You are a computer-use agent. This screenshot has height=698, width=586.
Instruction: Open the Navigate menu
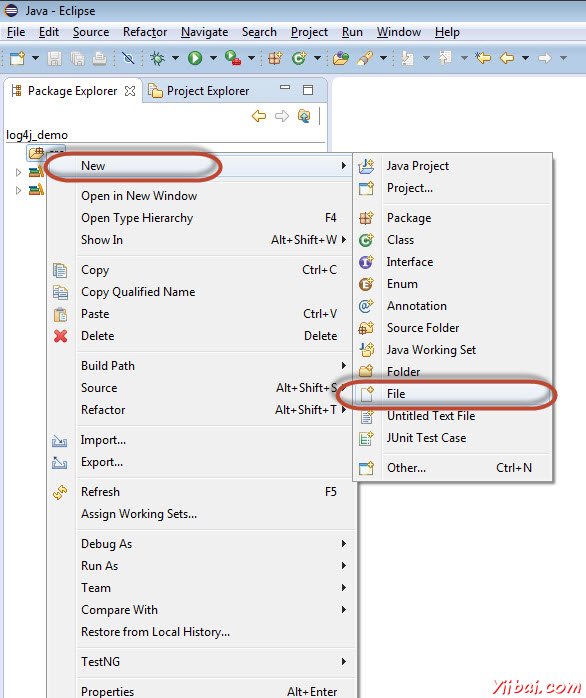(204, 32)
